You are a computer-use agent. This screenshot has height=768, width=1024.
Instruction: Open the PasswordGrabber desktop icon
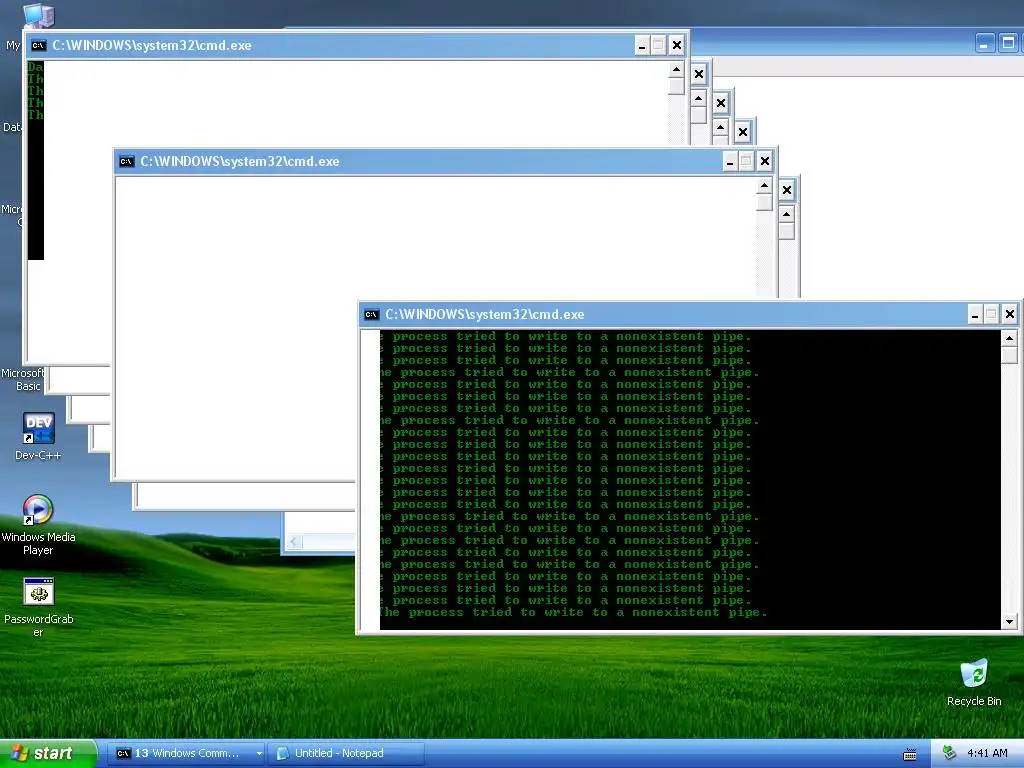(38, 607)
